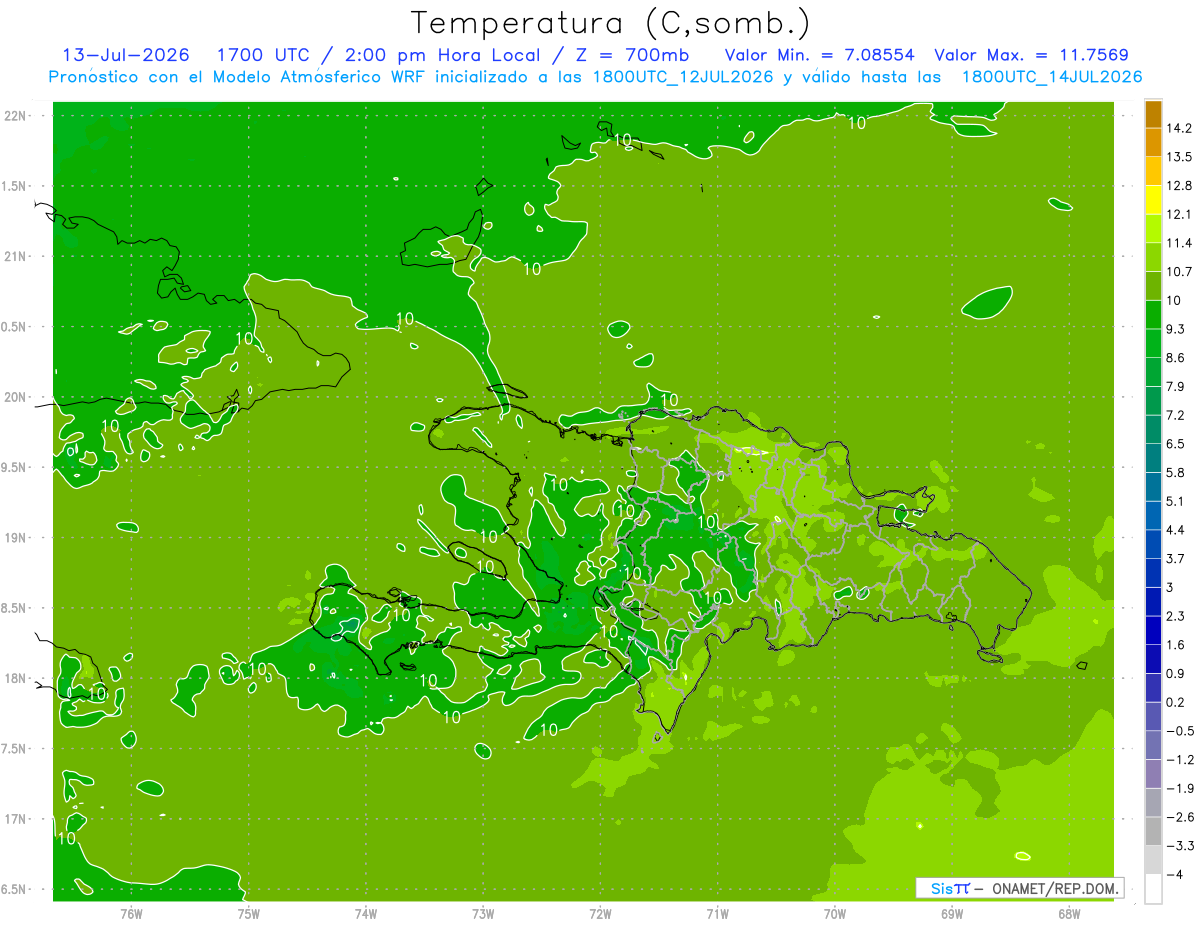Click the orange swatch above the 14.2 label

pyautogui.click(x=1153, y=114)
